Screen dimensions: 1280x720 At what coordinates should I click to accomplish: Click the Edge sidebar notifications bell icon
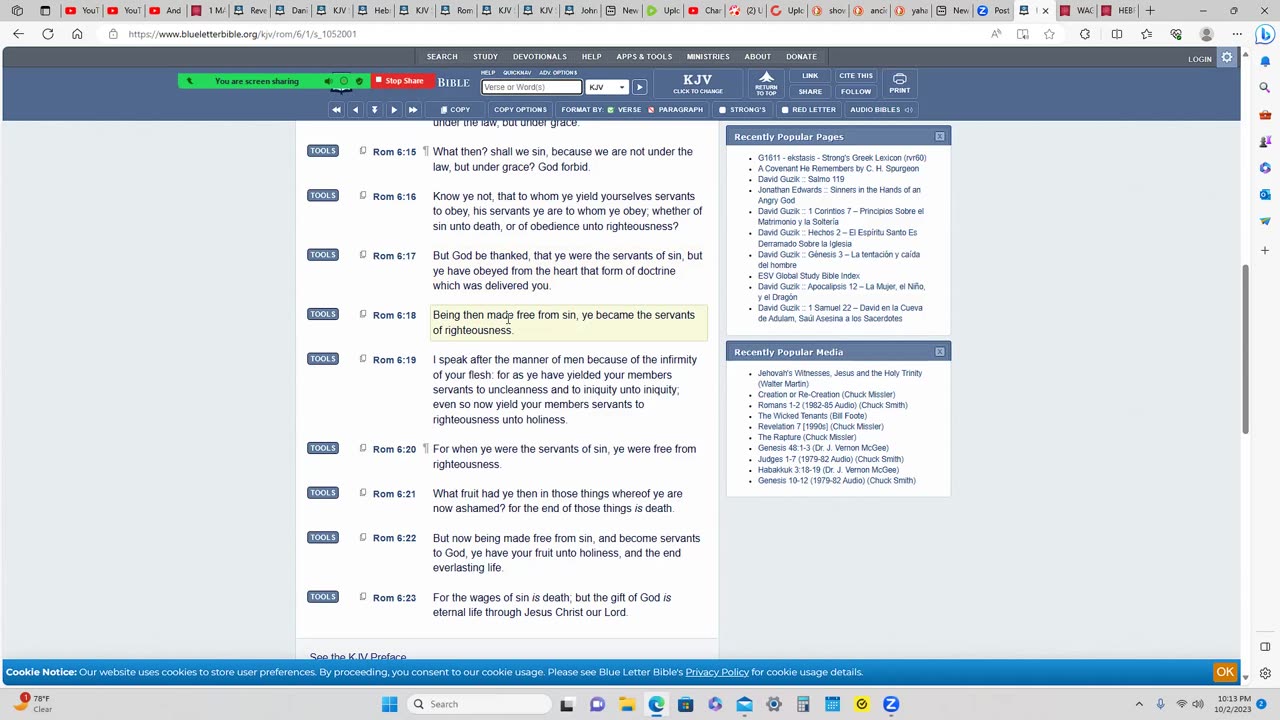point(1265,62)
